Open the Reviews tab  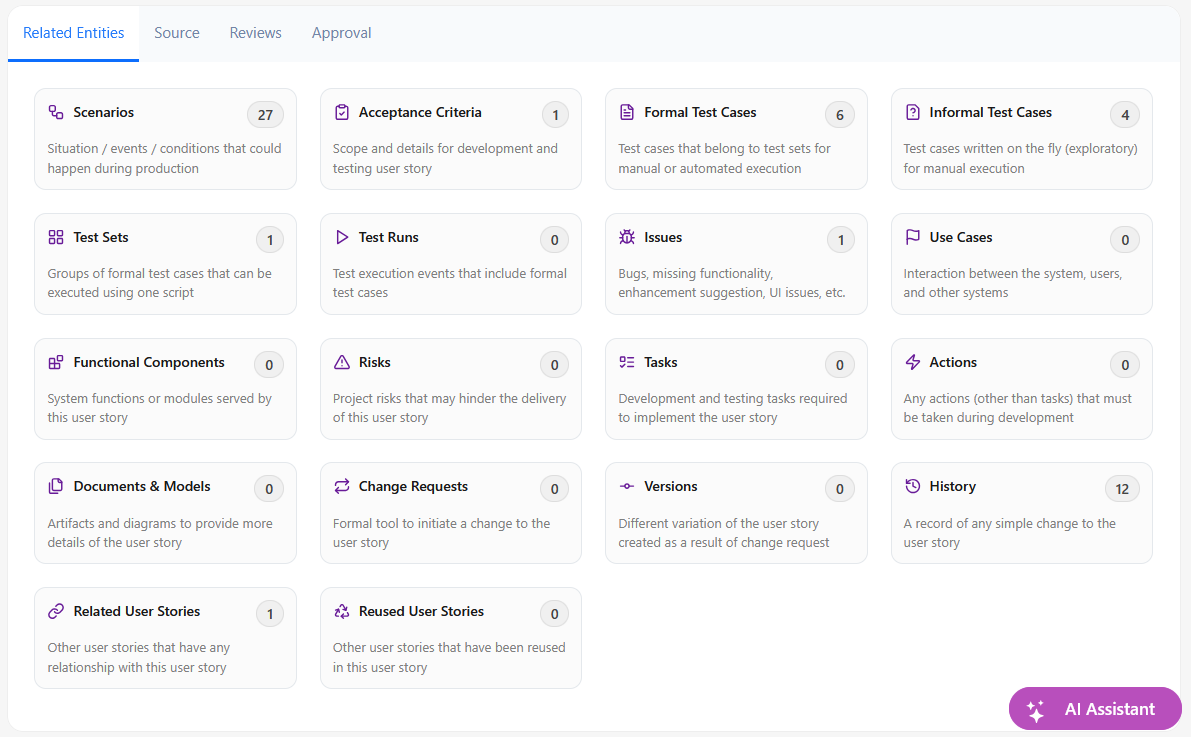pos(256,33)
